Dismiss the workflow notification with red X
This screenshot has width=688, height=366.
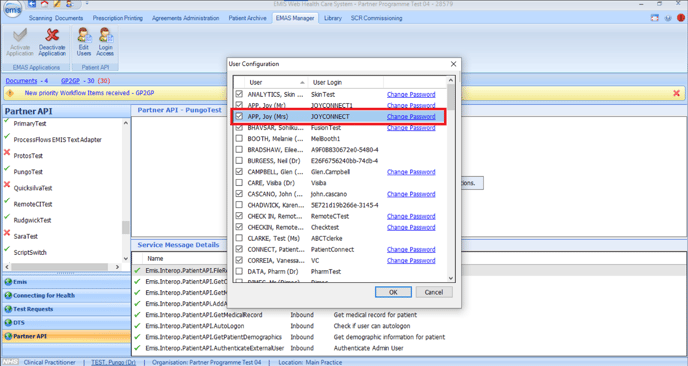pos(676,93)
